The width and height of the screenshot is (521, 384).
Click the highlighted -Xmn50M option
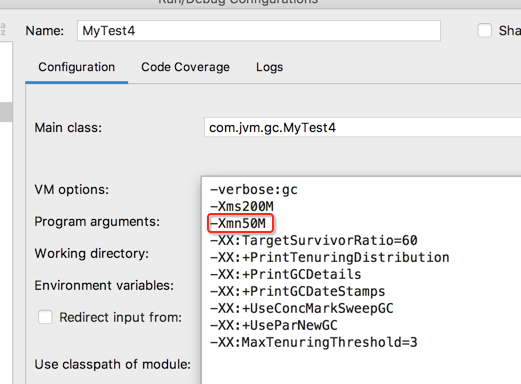240,223
